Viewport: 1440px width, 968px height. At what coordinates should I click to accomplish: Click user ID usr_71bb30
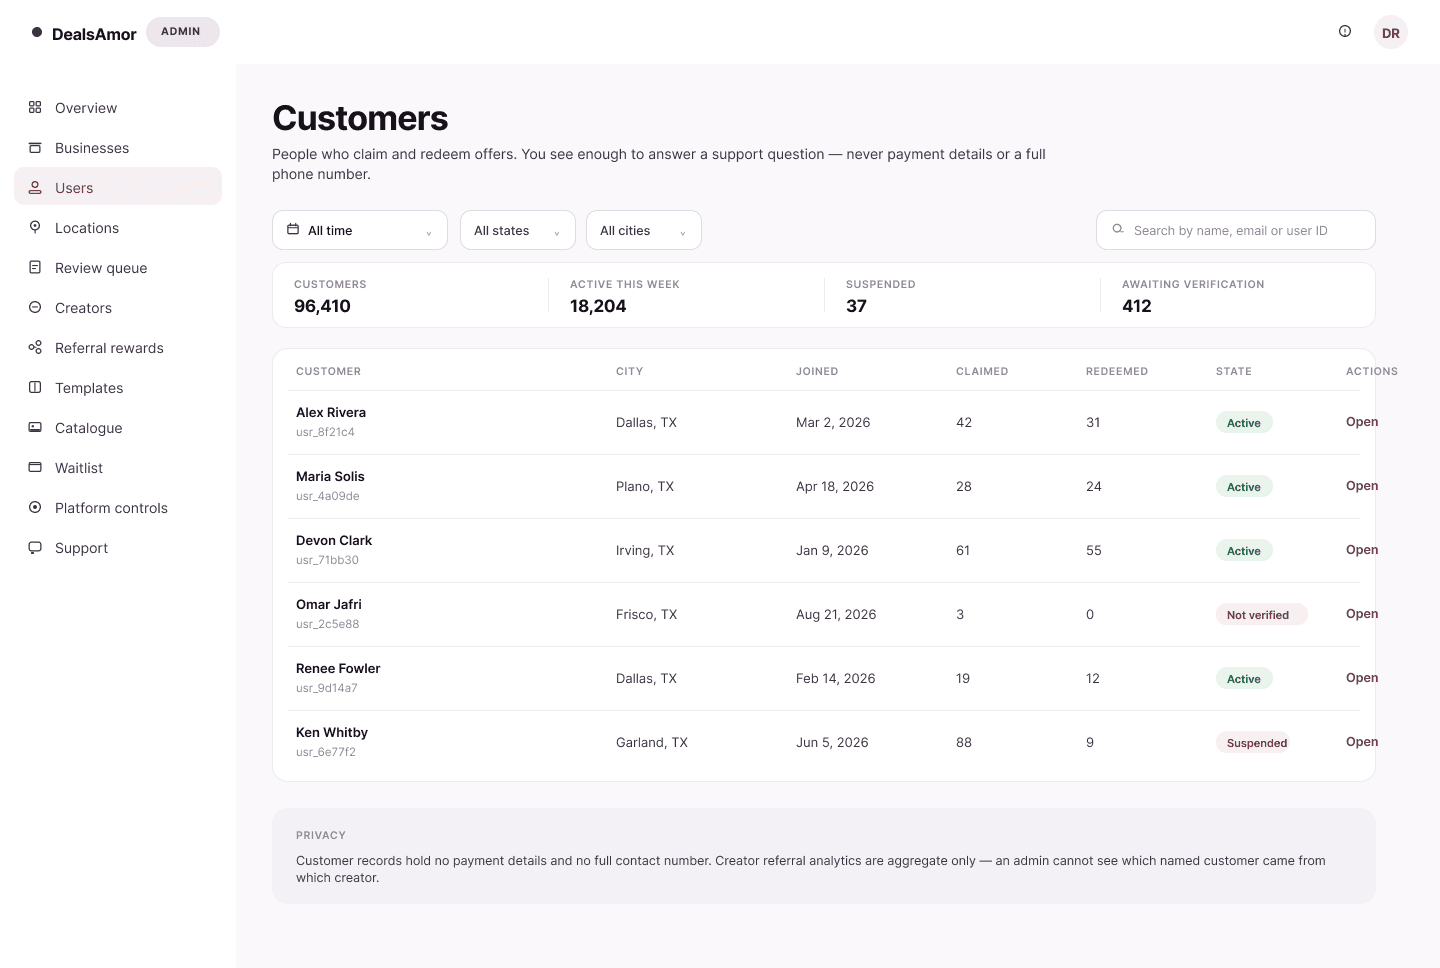327,560
